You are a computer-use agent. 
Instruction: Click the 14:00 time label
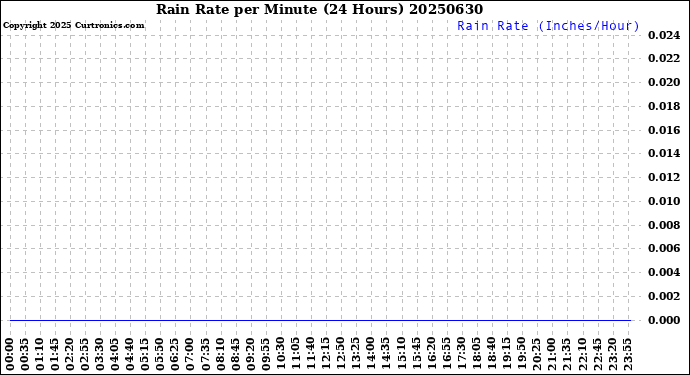pos(371,355)
